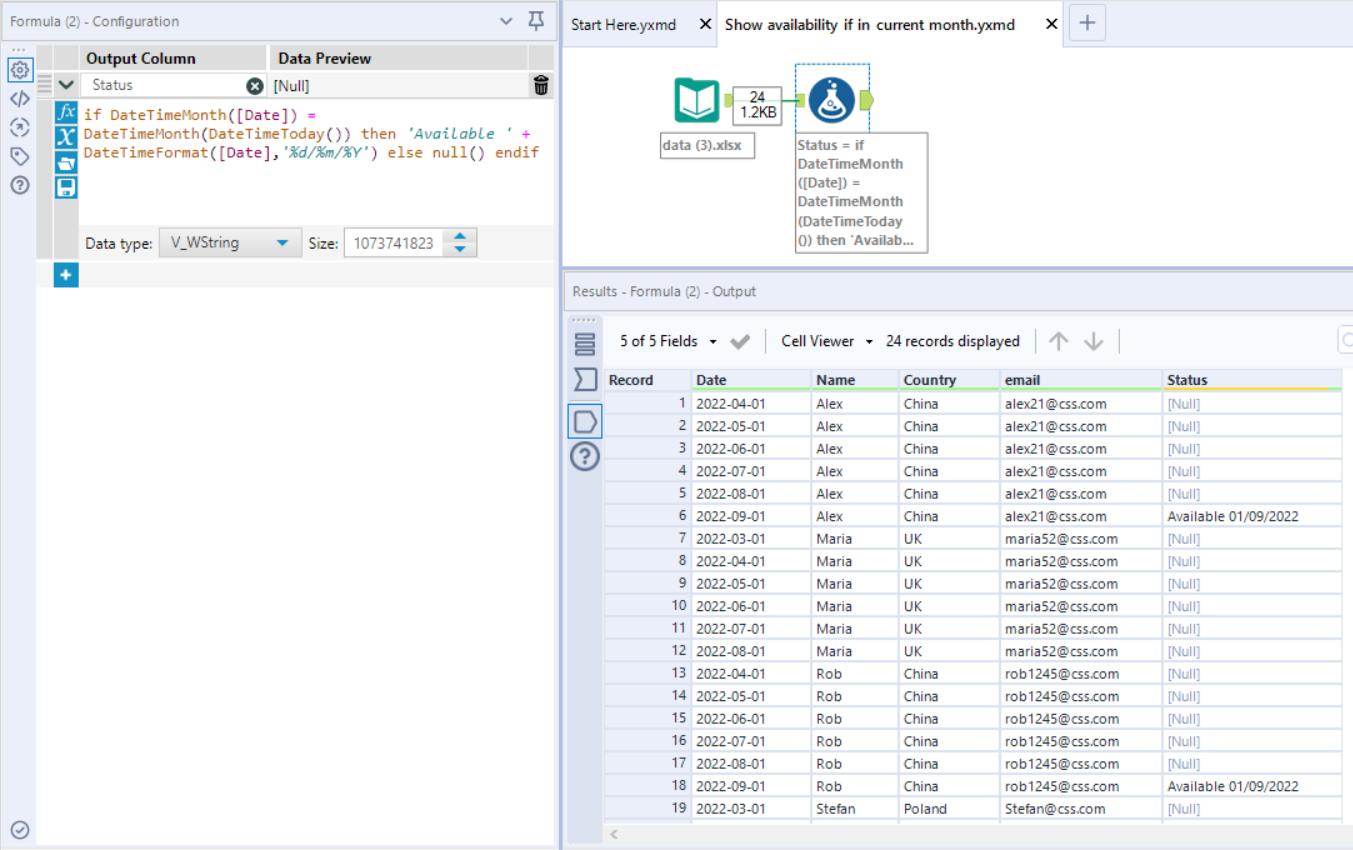
Task: Select the results input anchor icon
Action: pyautogui.click(x=585, y=380)
